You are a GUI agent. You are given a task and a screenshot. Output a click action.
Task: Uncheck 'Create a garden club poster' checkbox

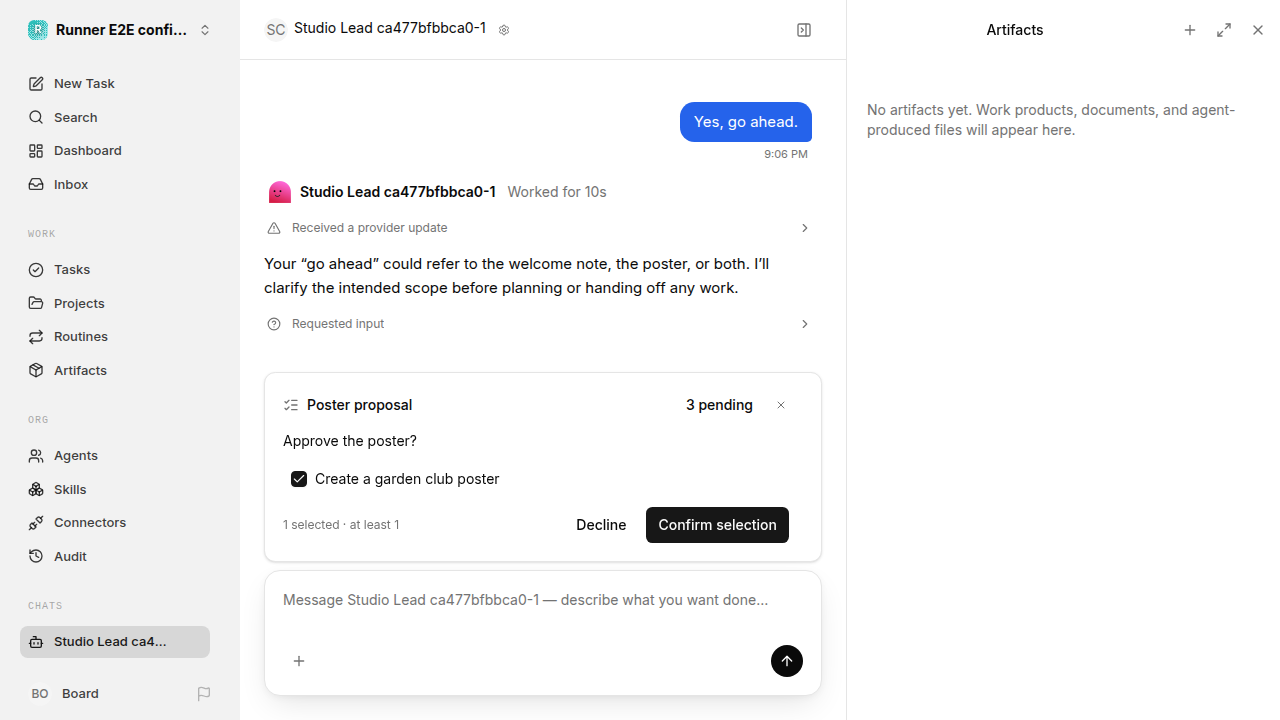click(x=299, y=479)
